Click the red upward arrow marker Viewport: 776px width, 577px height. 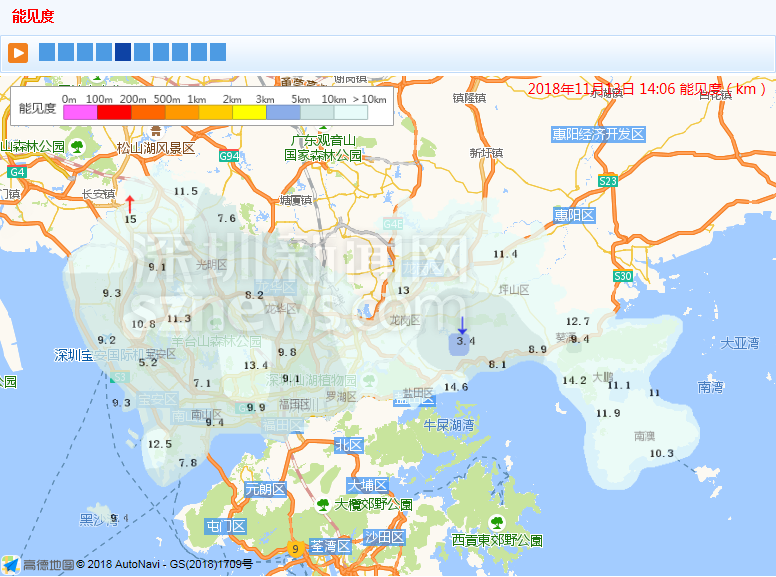pyautogui.click(x=129, y=203)
